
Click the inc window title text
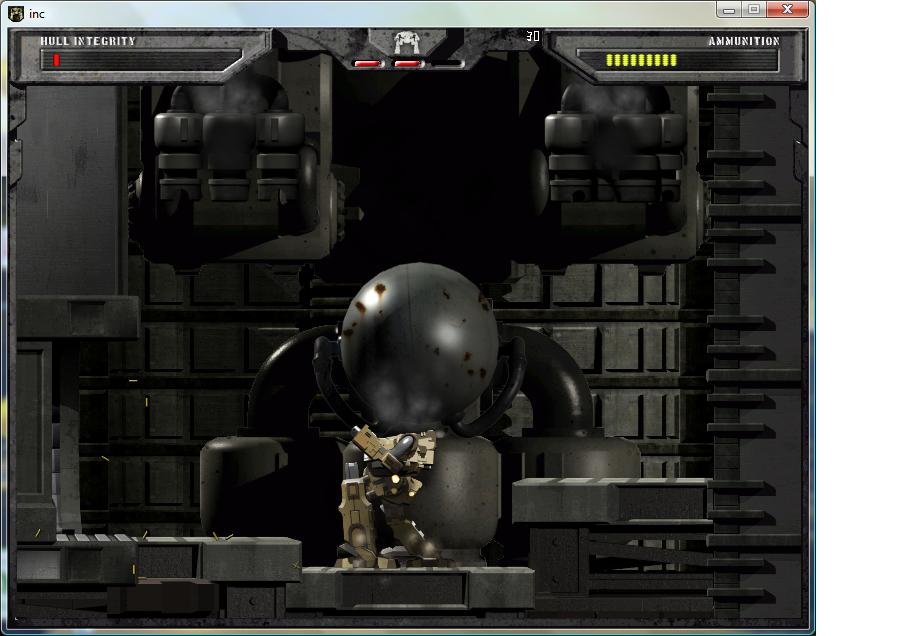[x=36, y=14]
